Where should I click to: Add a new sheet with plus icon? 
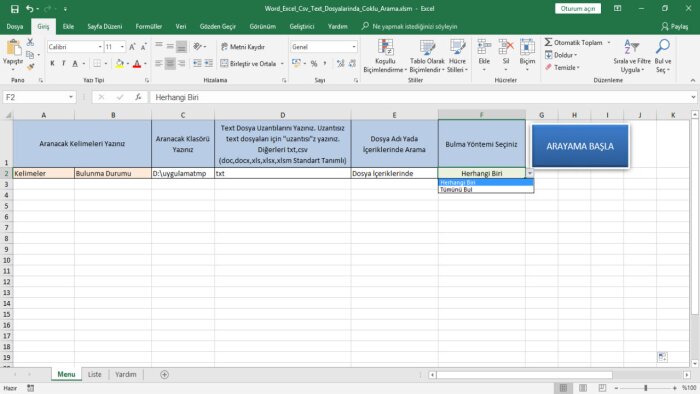(164, 374)
